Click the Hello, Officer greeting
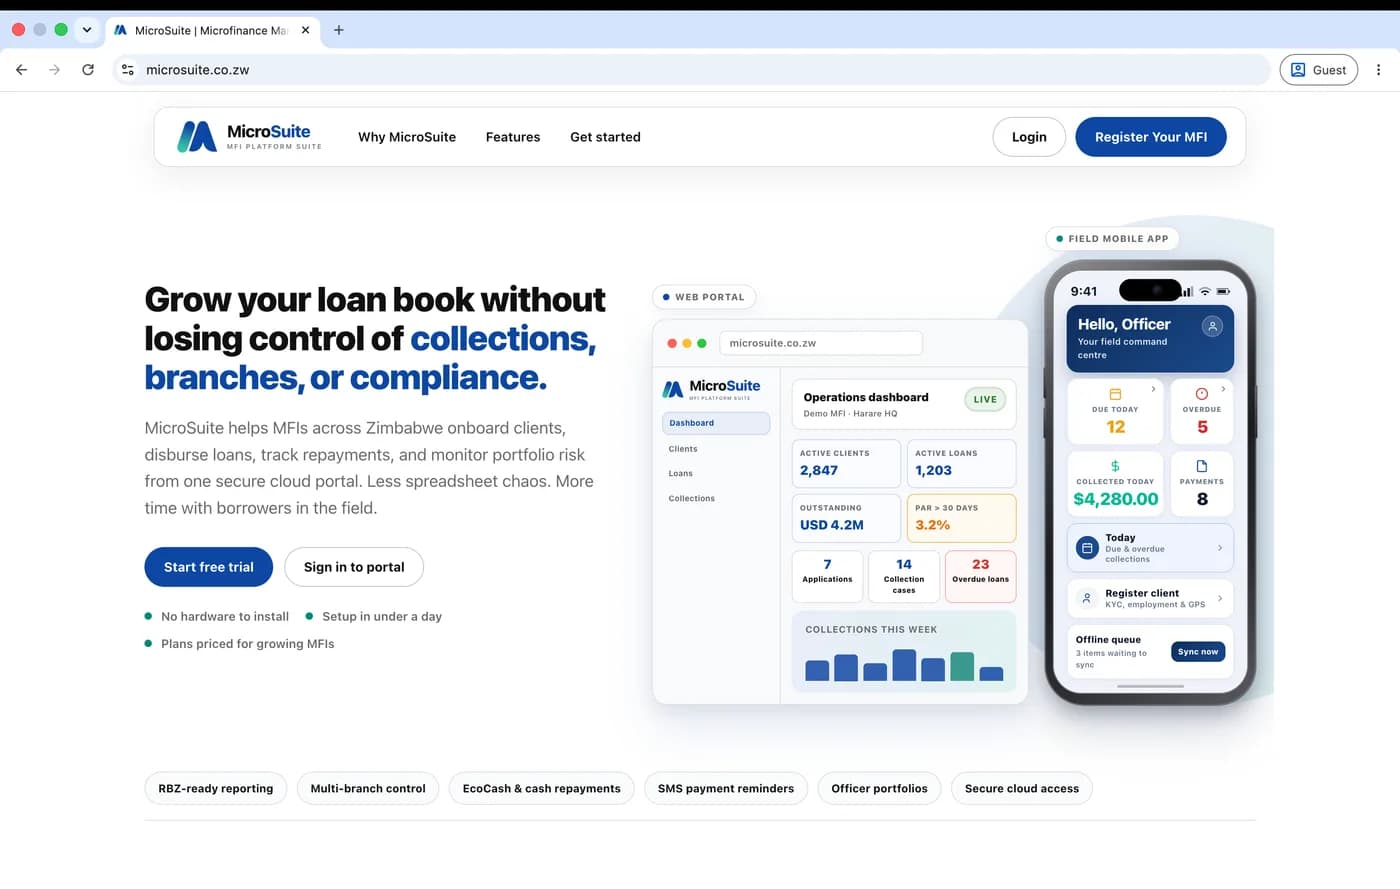Screen dimensions: 1400x889 [1124, 324]
